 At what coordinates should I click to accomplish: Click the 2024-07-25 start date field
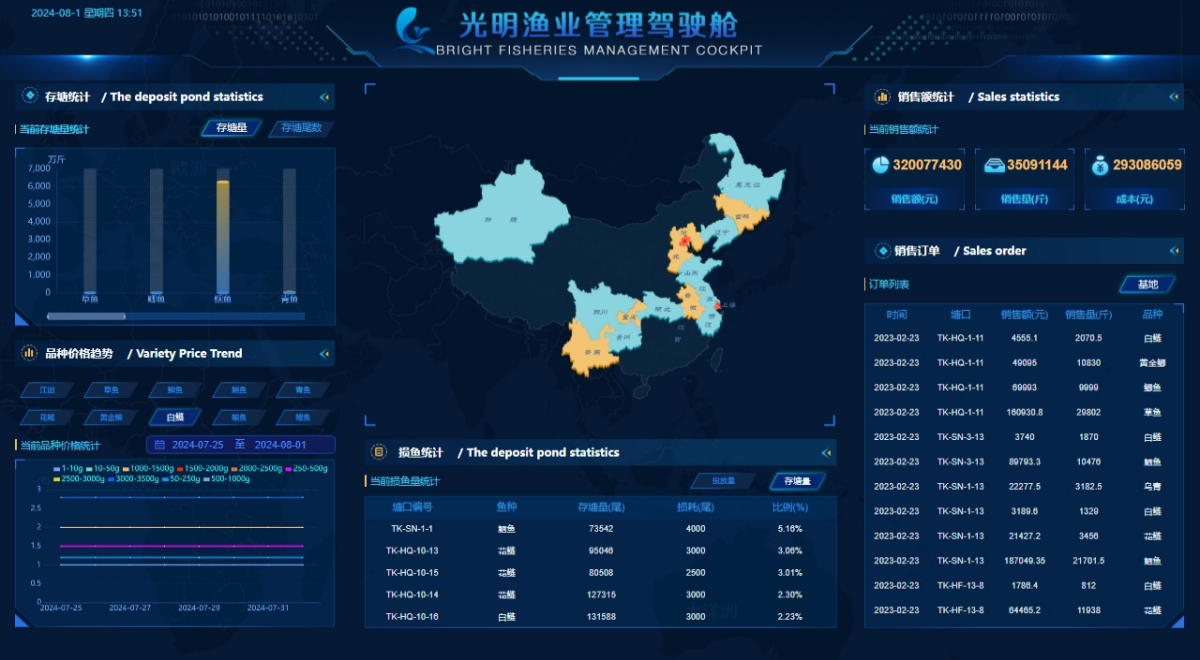[197, 445]
